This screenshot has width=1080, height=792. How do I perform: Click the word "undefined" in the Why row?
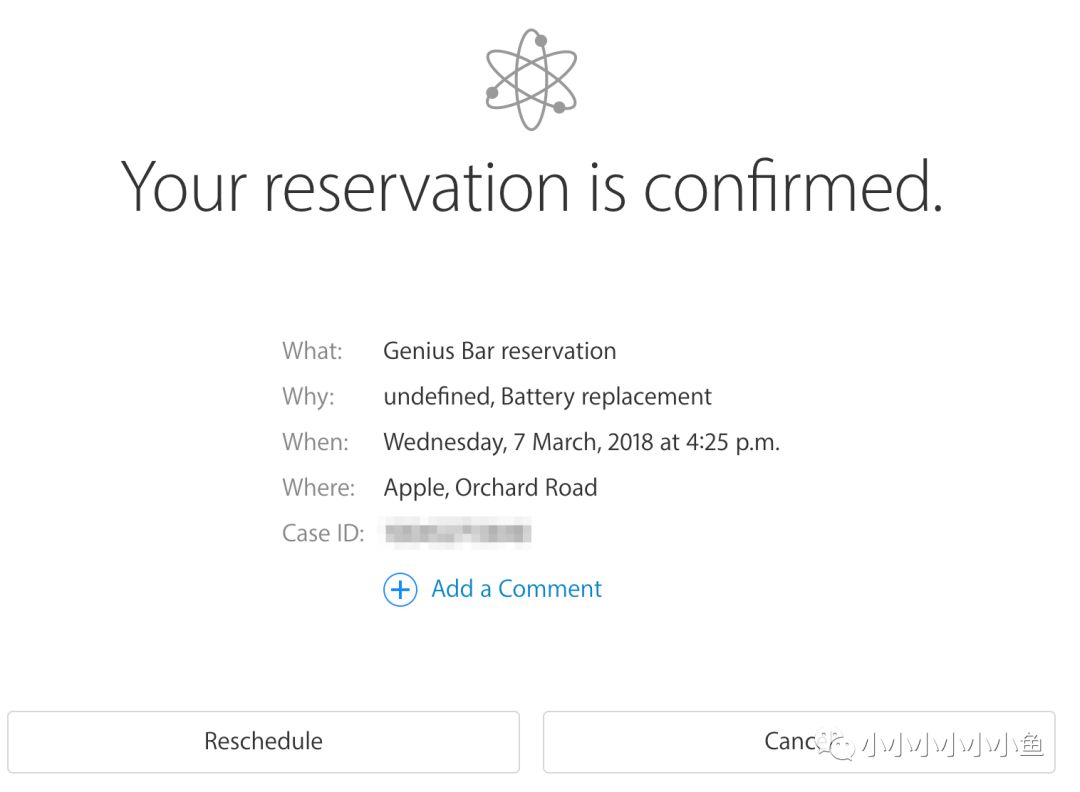436,397
